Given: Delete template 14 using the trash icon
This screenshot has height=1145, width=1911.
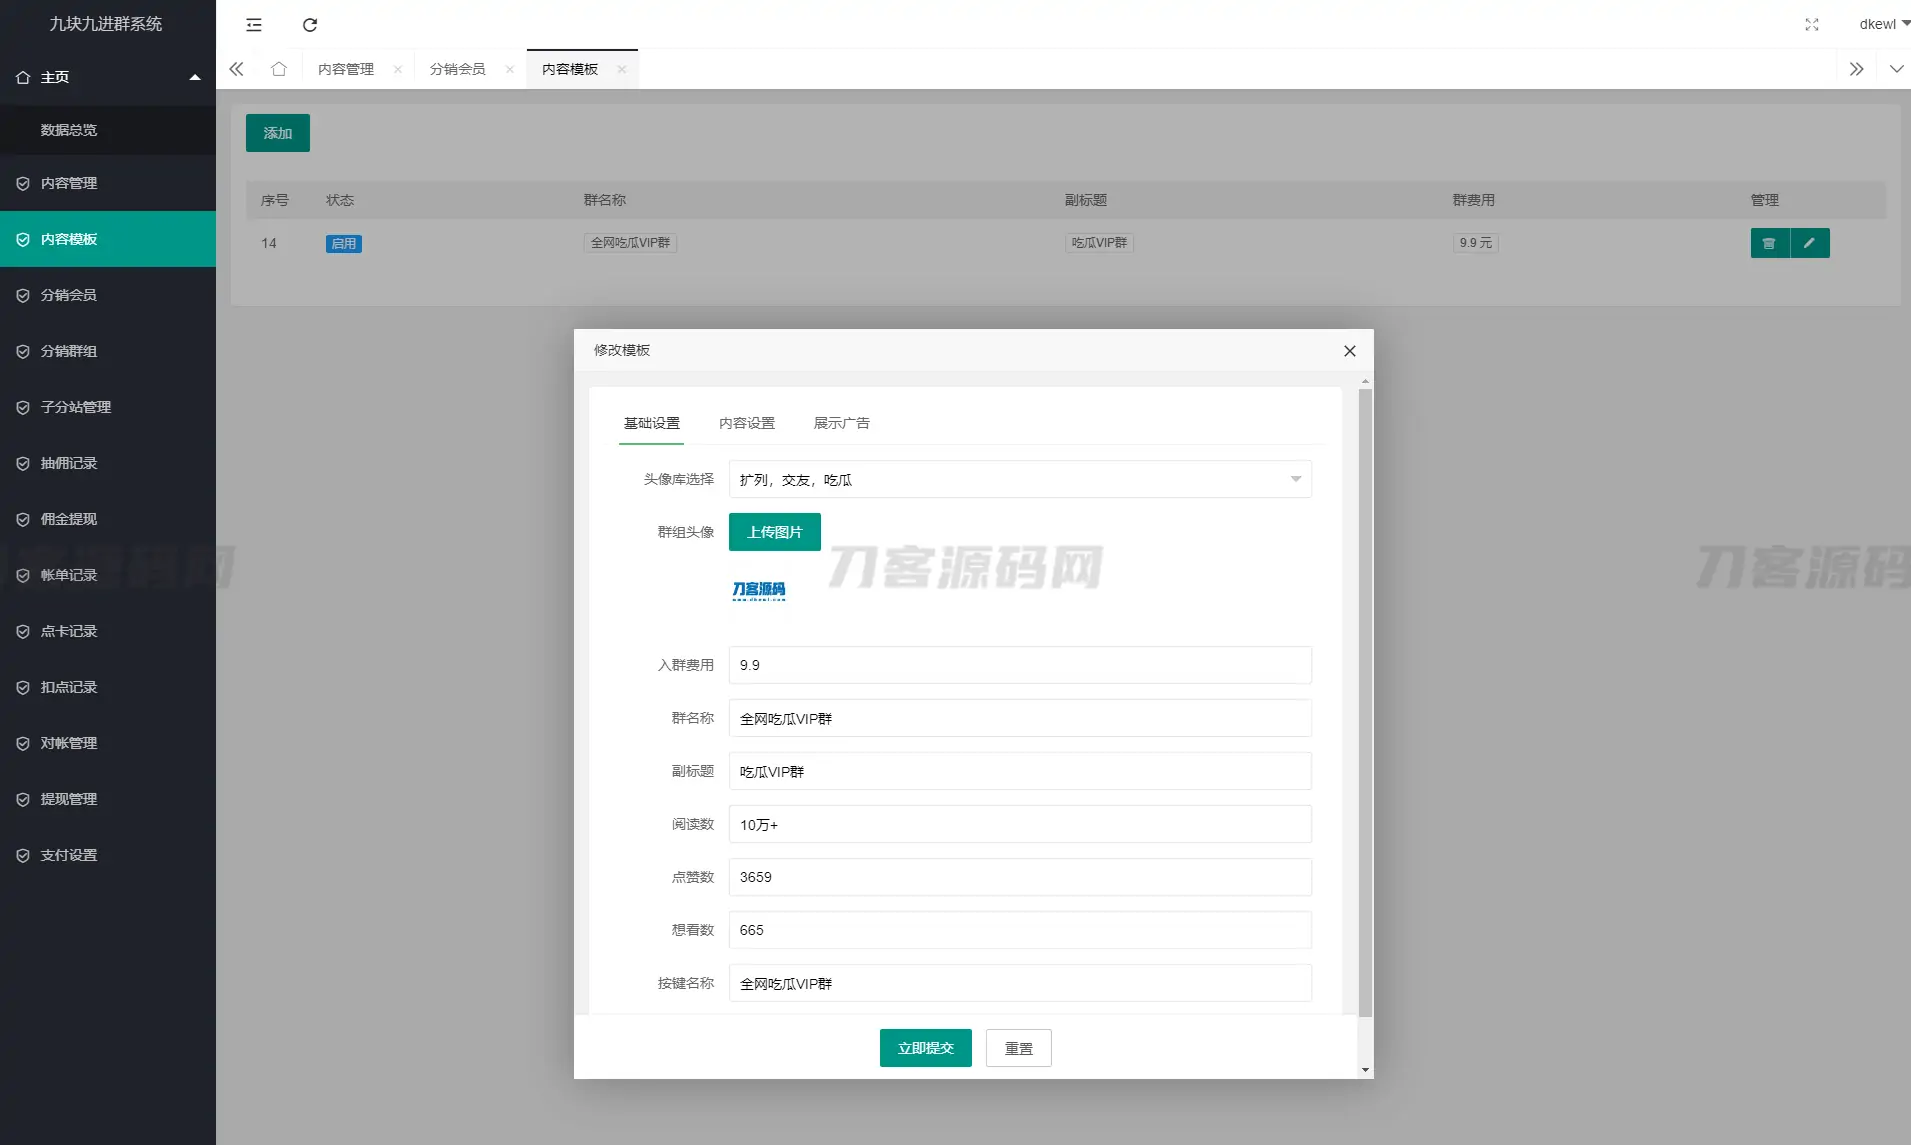Looking at the screenshot, I should [x=1770, y=243].
